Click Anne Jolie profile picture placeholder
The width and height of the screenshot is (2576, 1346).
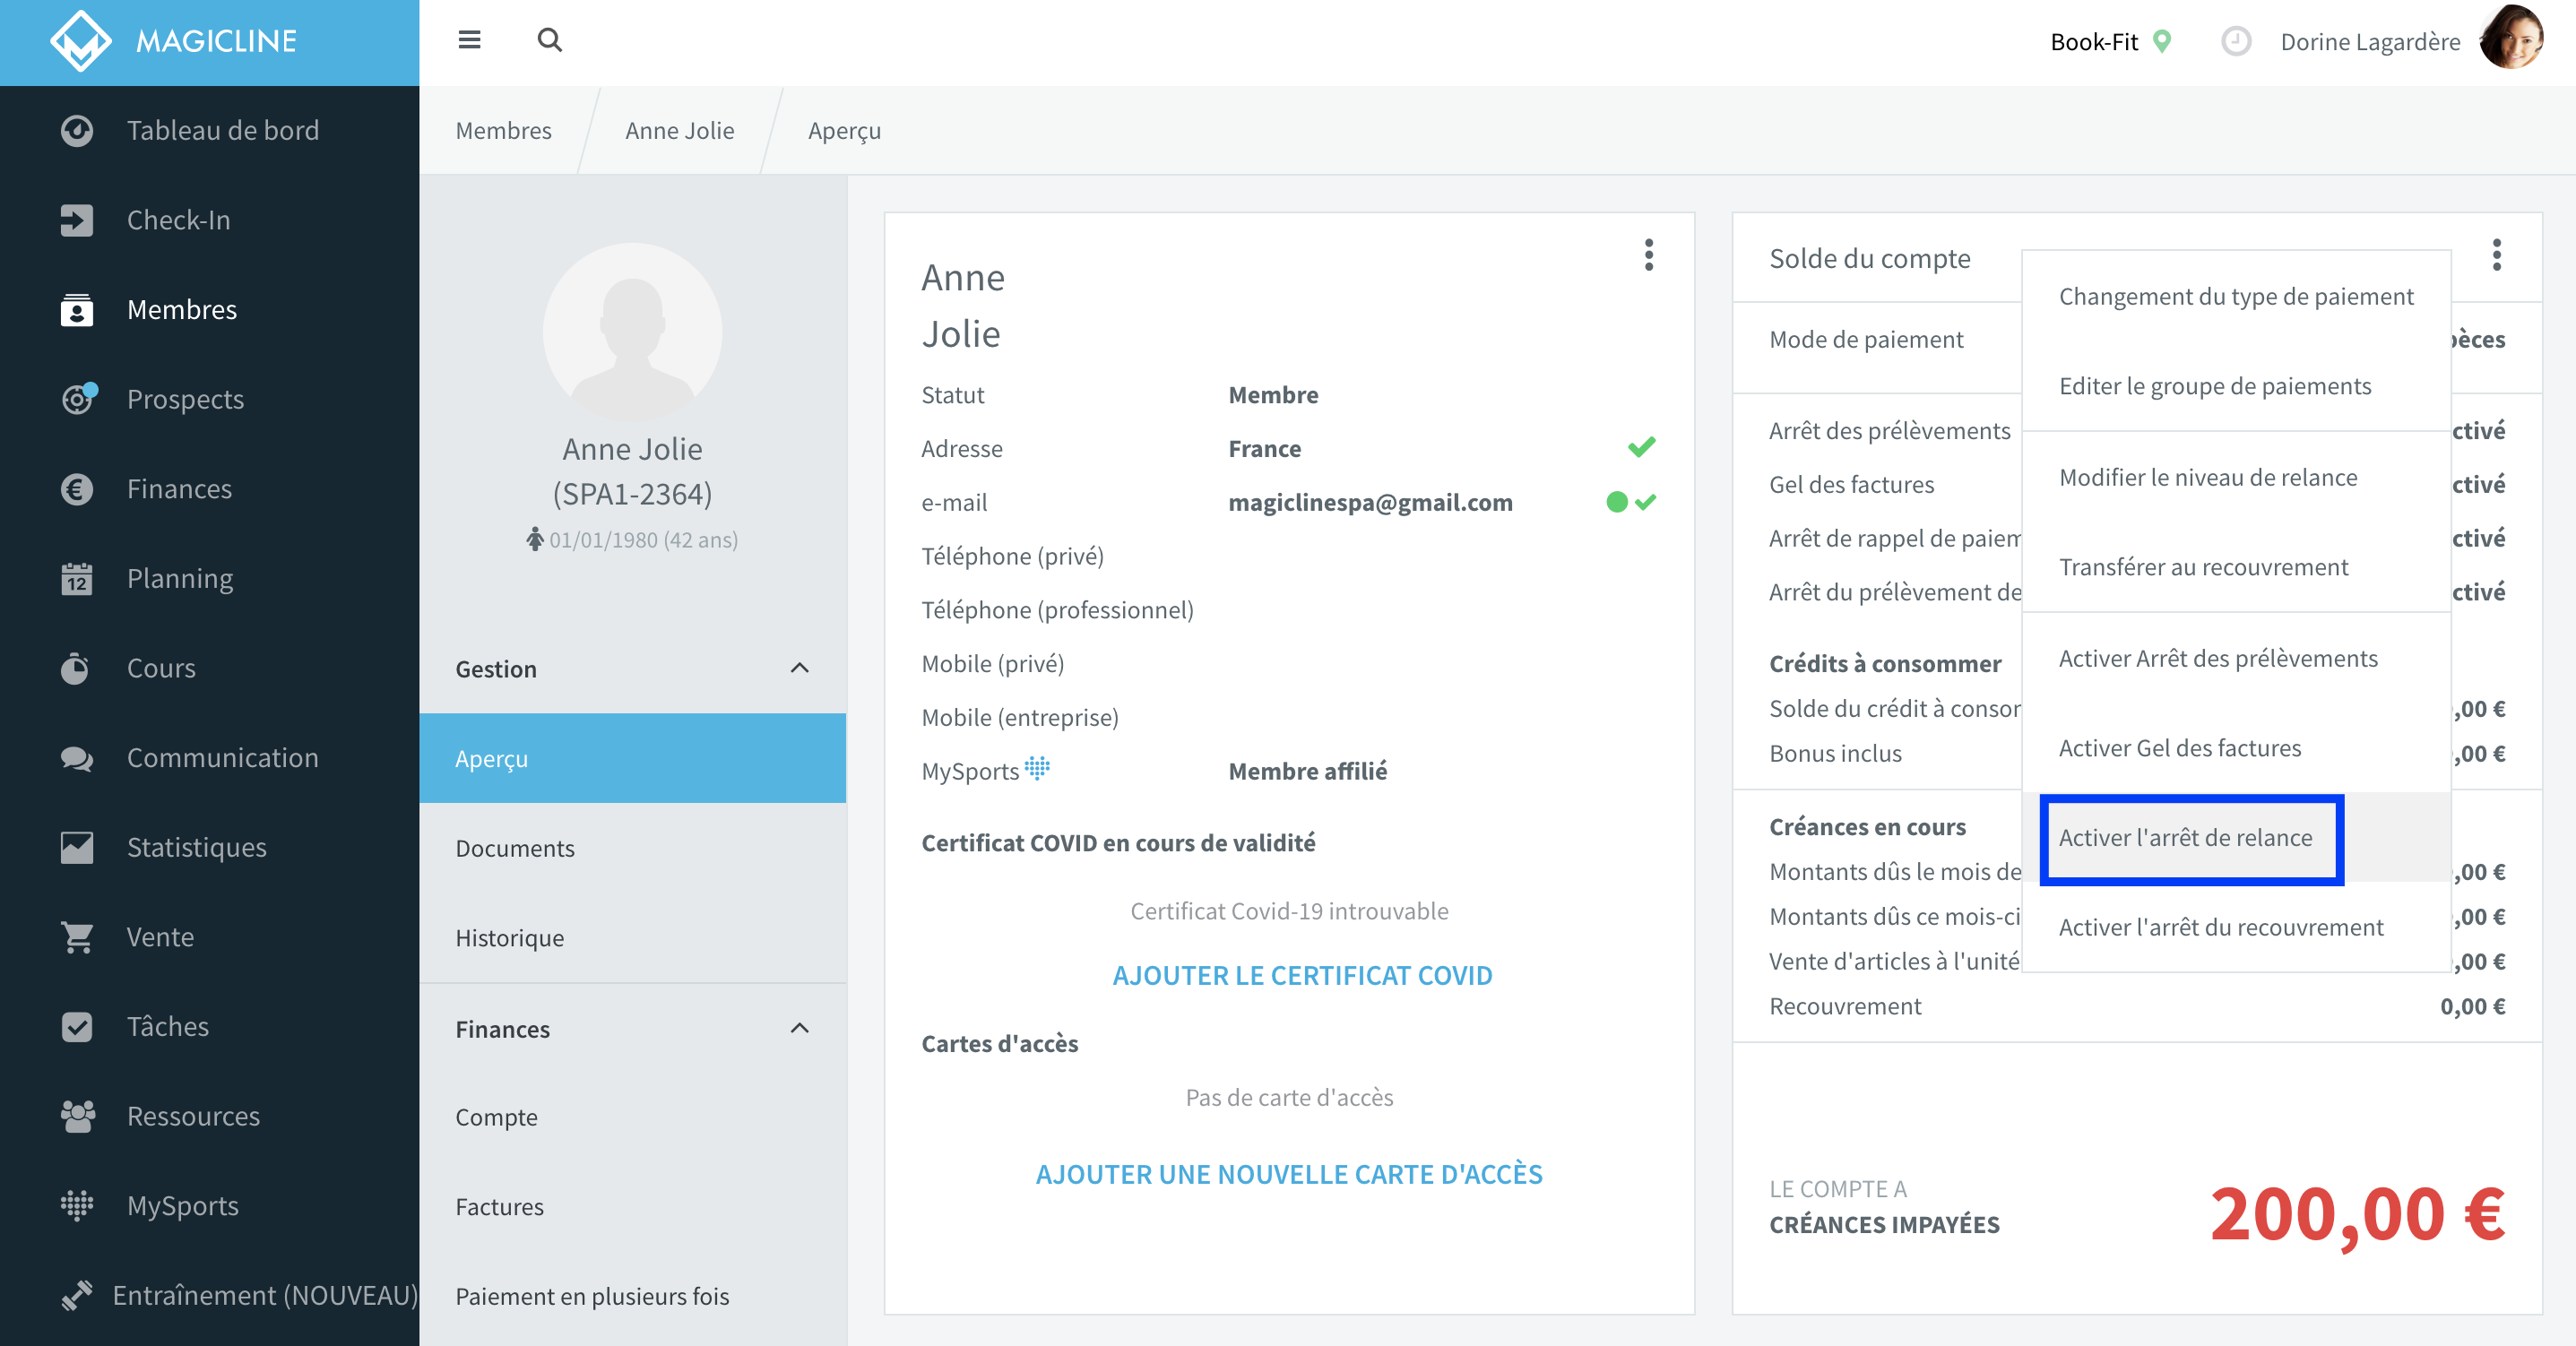(x=632, y=332)
